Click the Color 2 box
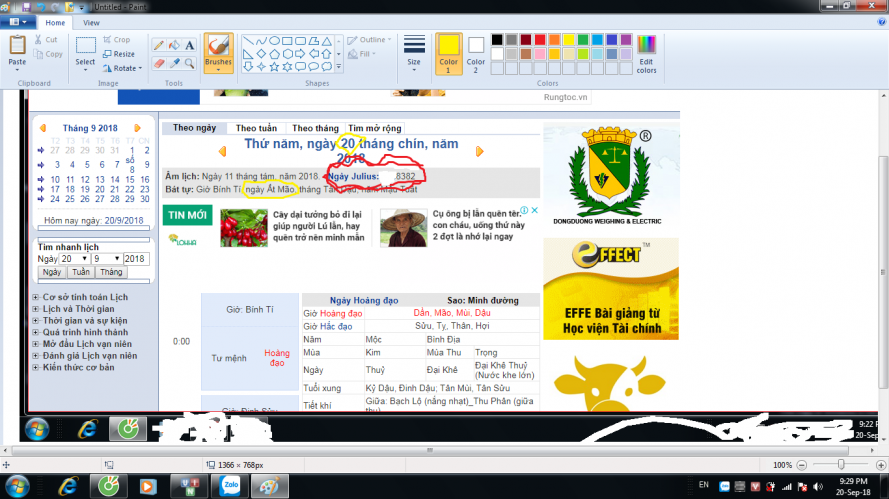 476,52
